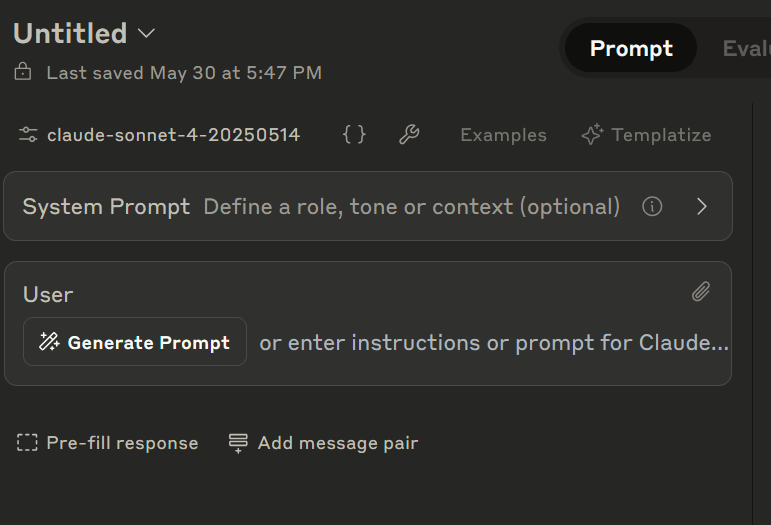Click the paperclip attachment icon
The image size is (771, 525).
701,292
